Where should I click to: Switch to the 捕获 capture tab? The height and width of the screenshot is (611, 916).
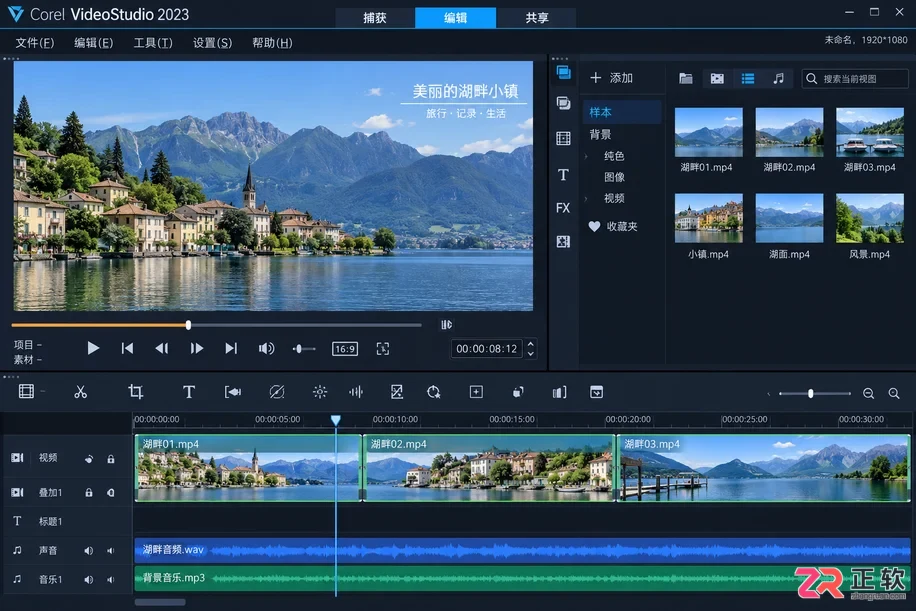click(375, 18)
